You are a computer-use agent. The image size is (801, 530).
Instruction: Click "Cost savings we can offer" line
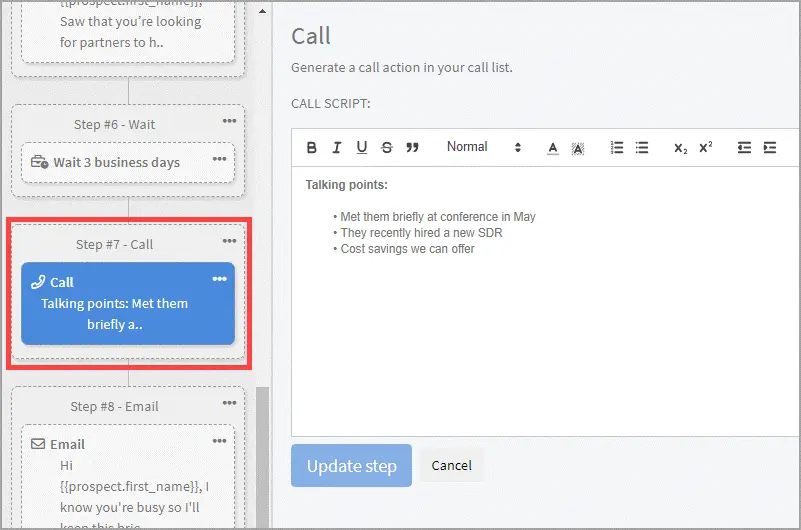coord(408,249)
